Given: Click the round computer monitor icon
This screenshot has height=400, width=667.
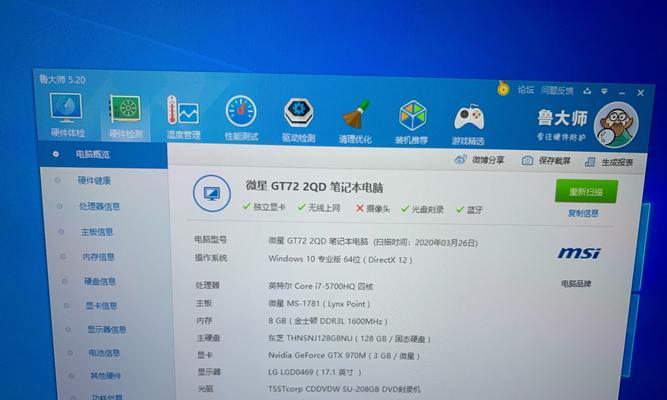Looking at the screenshot, I should (212, 194).
